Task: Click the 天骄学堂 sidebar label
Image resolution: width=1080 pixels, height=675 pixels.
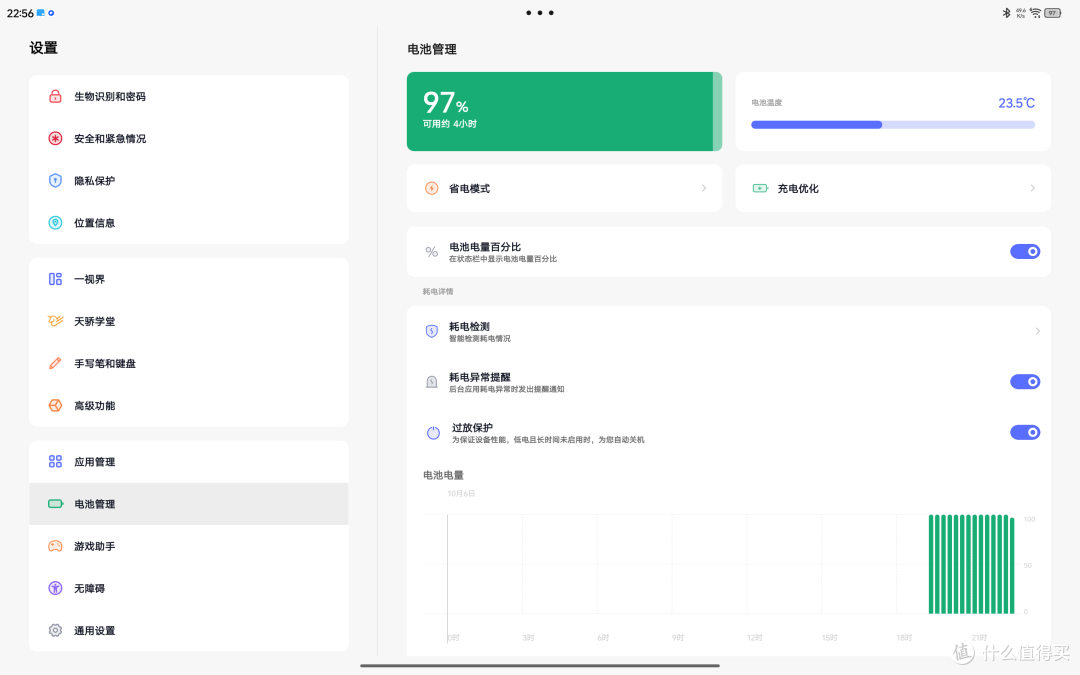Action: tap(94, 321)
